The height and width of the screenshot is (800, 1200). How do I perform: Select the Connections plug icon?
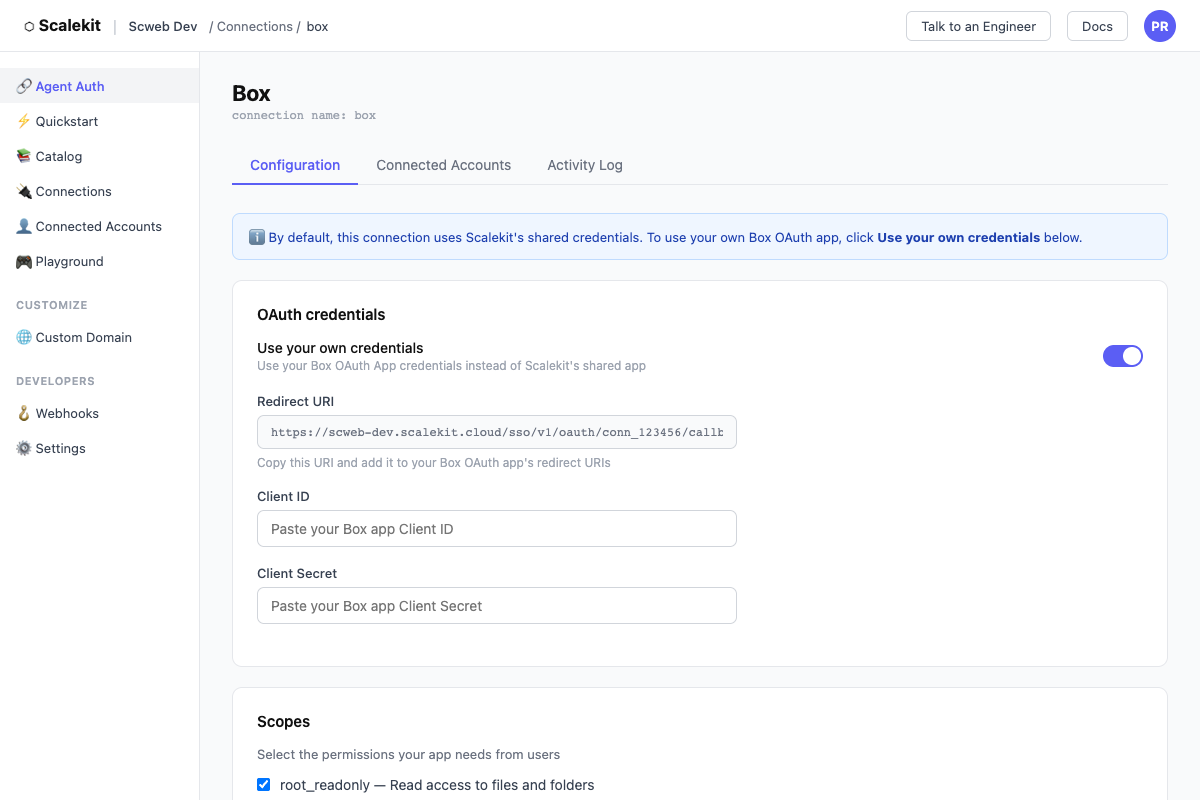(24, 191)
